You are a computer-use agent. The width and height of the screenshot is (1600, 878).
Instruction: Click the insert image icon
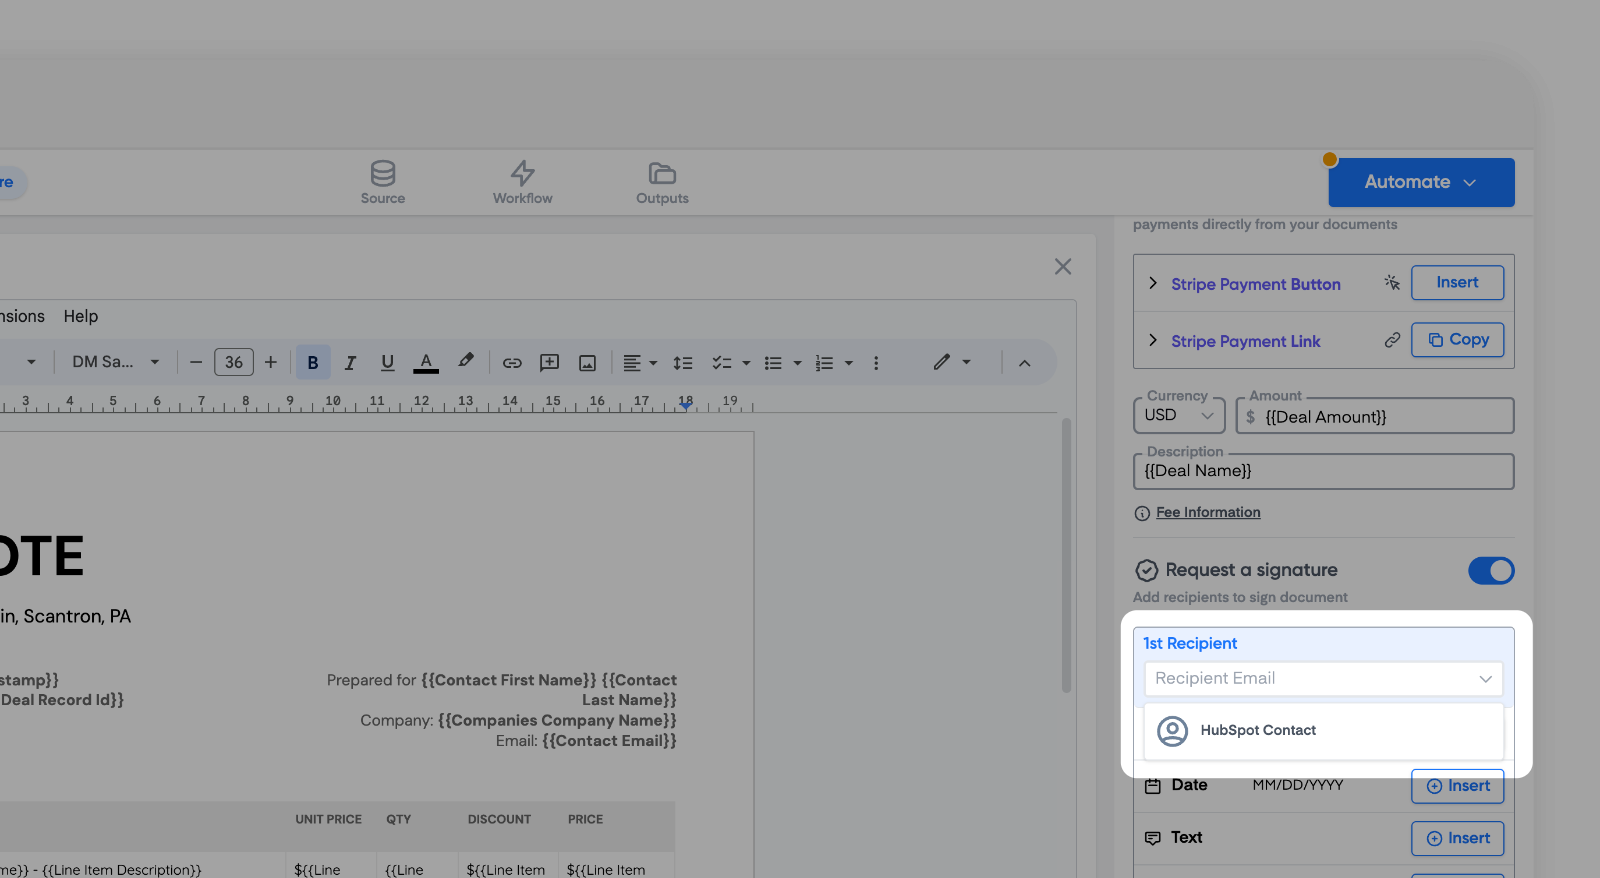[587, 363]
